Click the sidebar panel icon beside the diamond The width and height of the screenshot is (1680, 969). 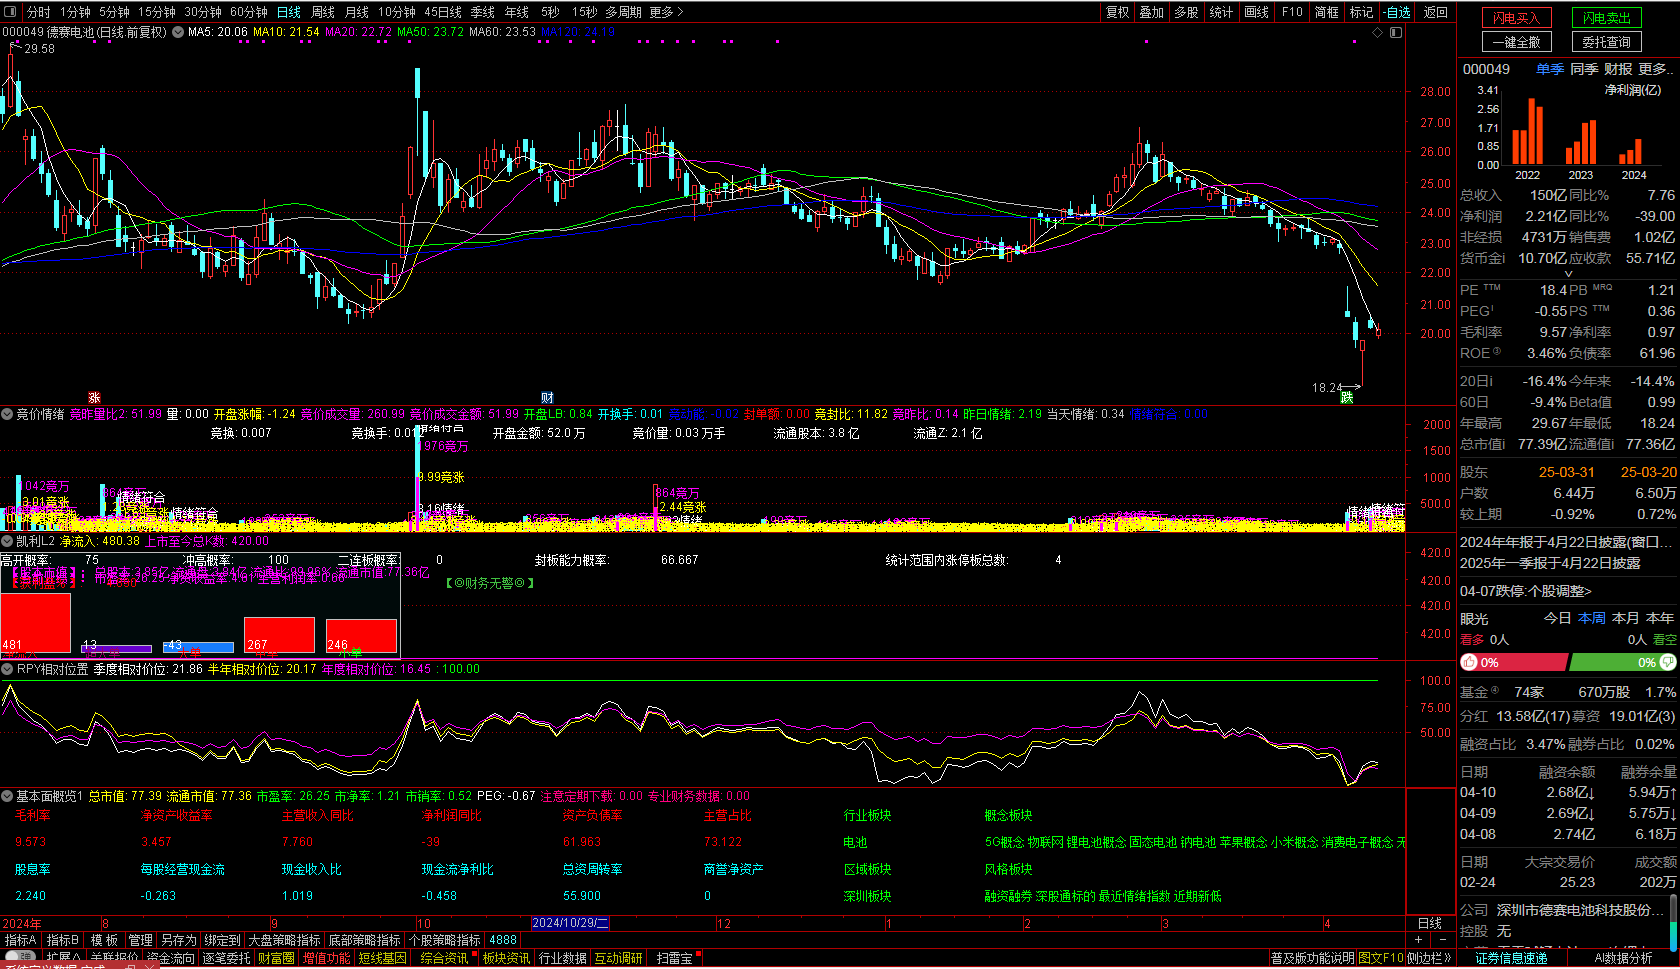(1396, 32)
